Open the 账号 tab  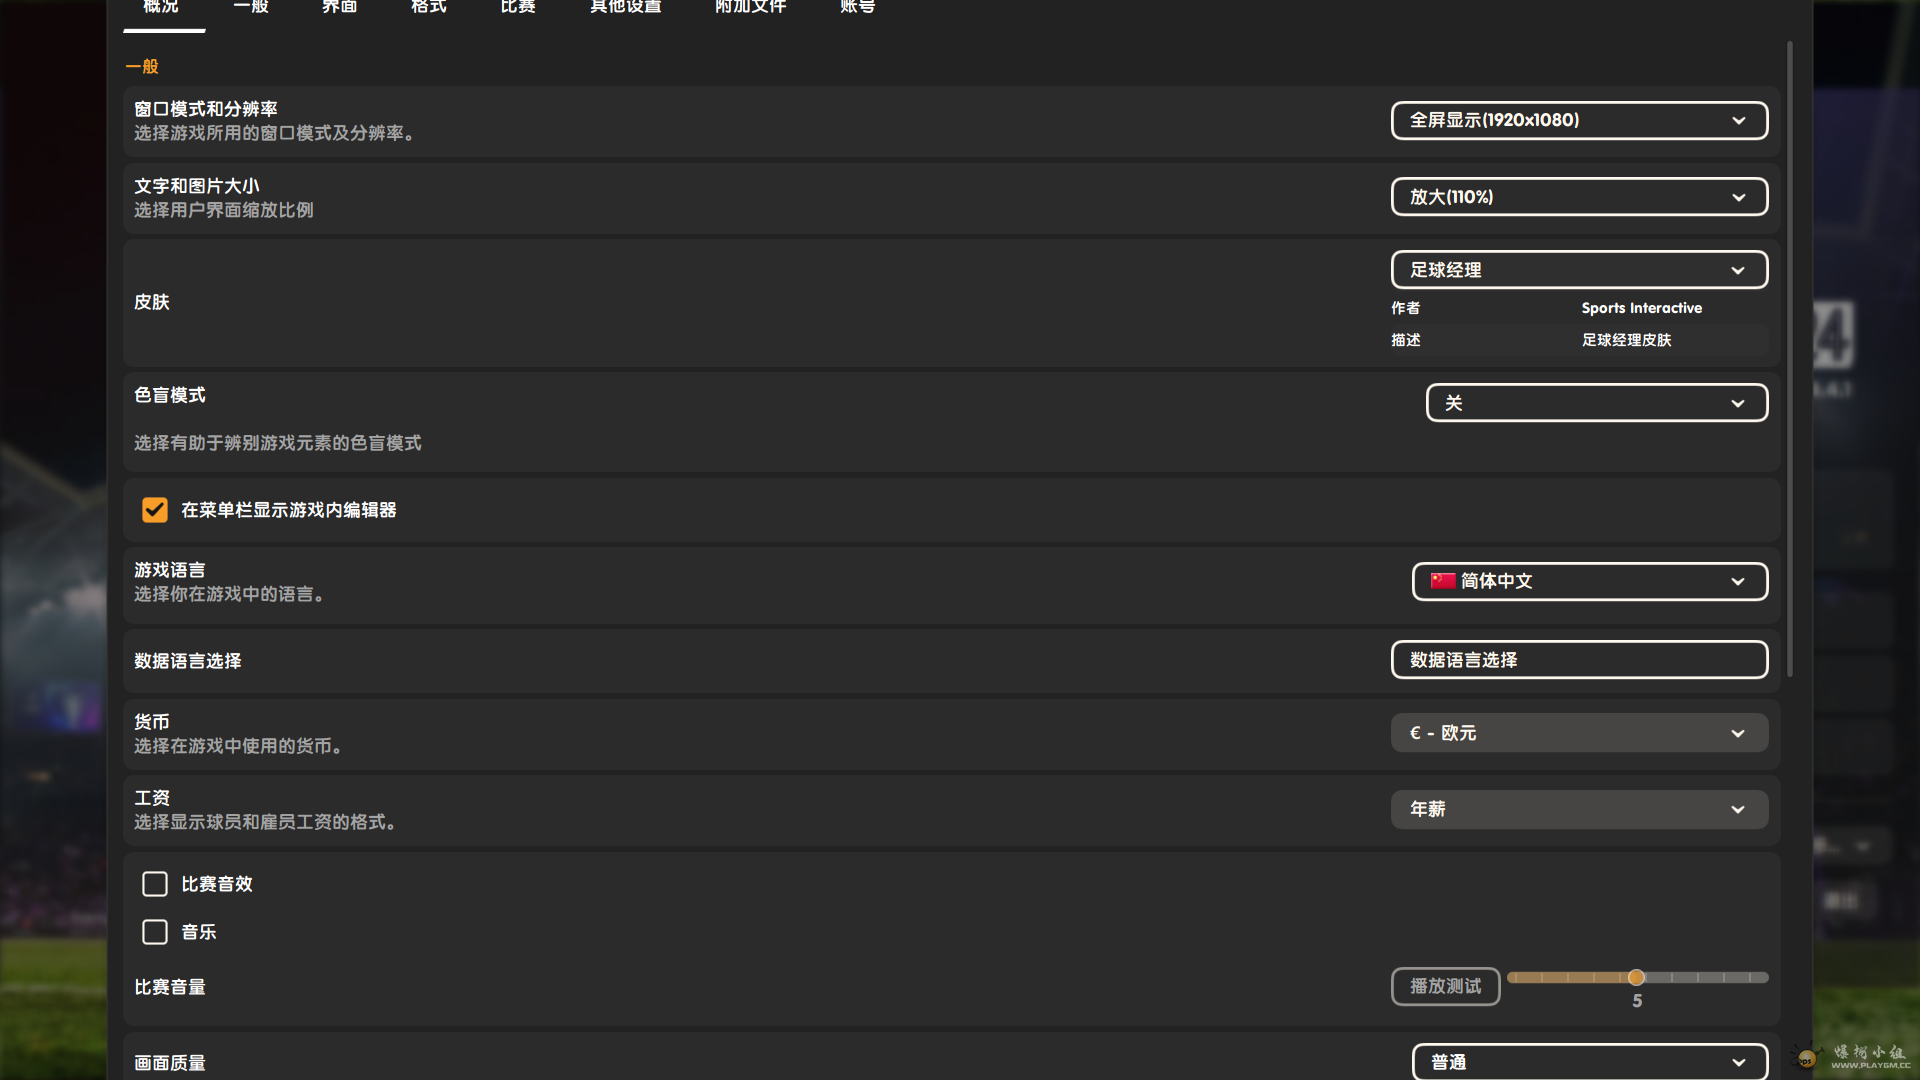pyautogui.click(x=857, y=8)
